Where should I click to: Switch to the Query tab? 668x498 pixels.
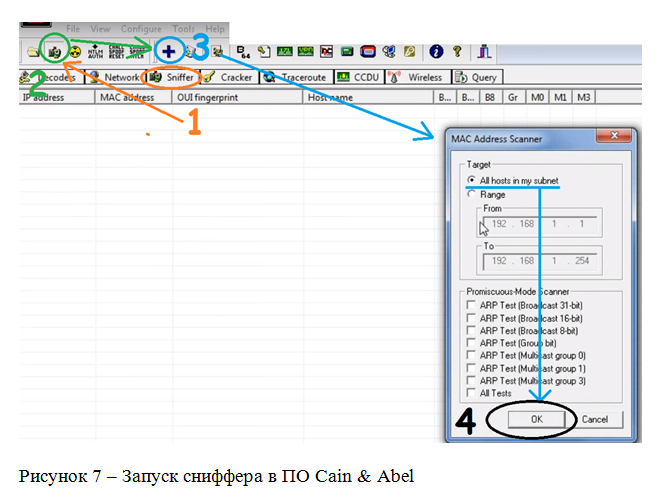477,78
